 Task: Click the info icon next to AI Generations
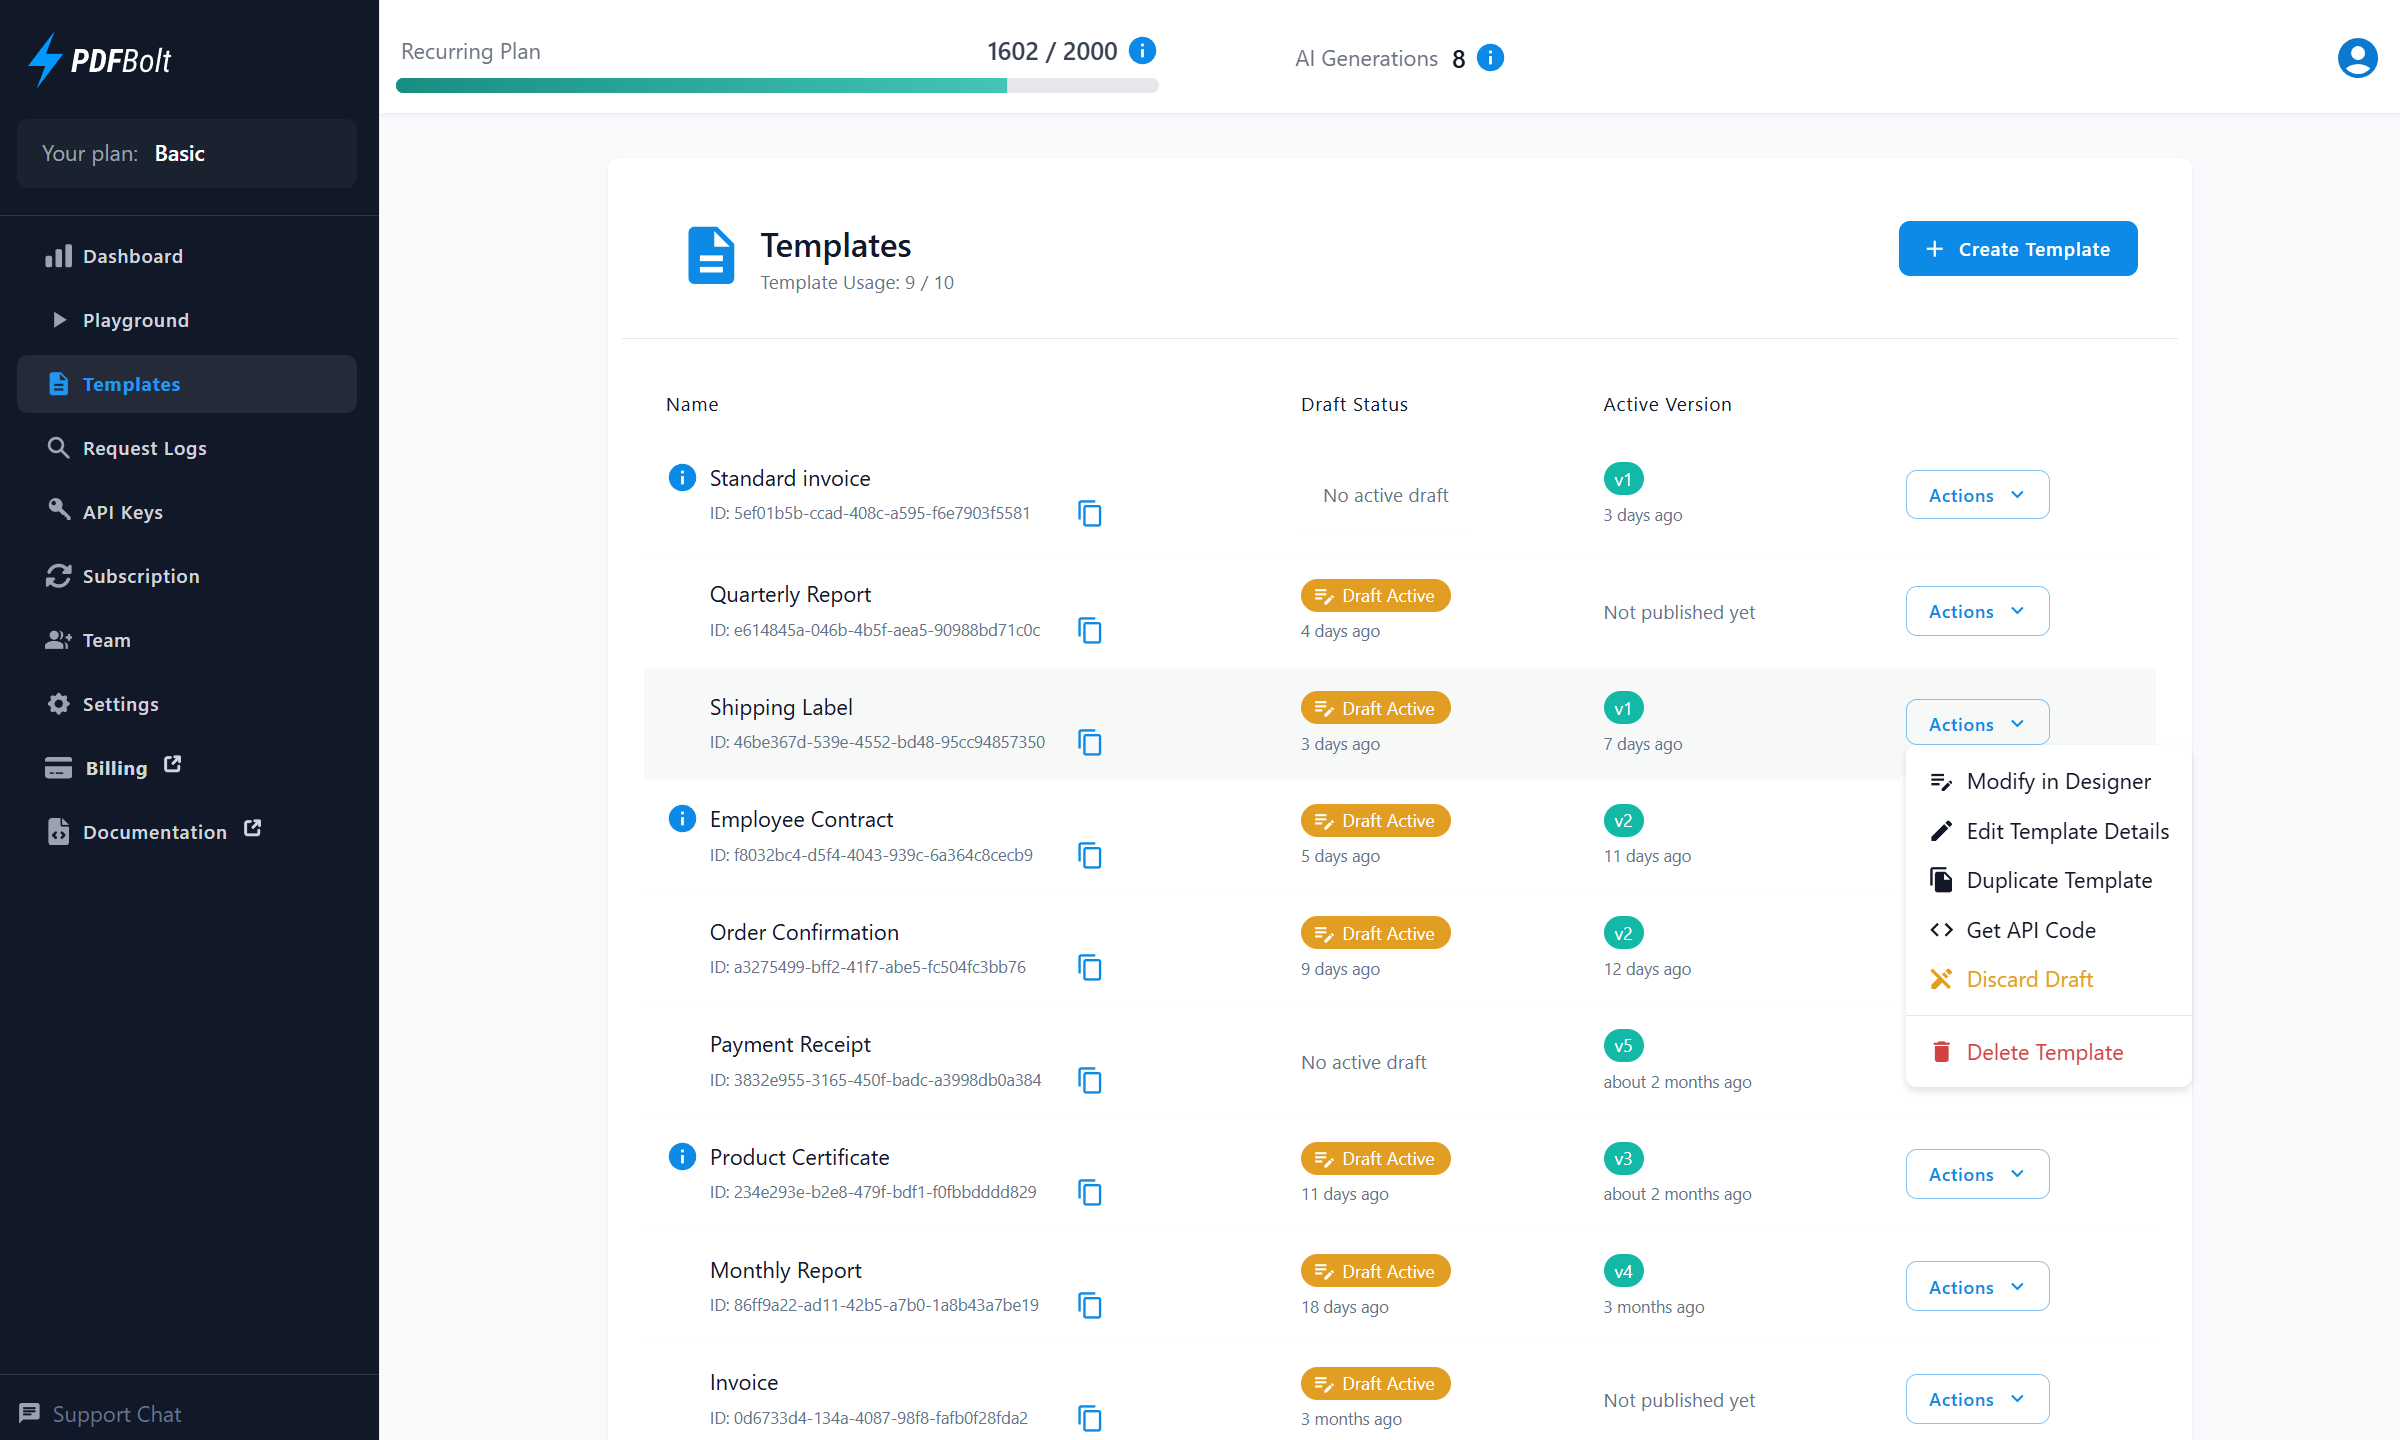[1489, 58]
